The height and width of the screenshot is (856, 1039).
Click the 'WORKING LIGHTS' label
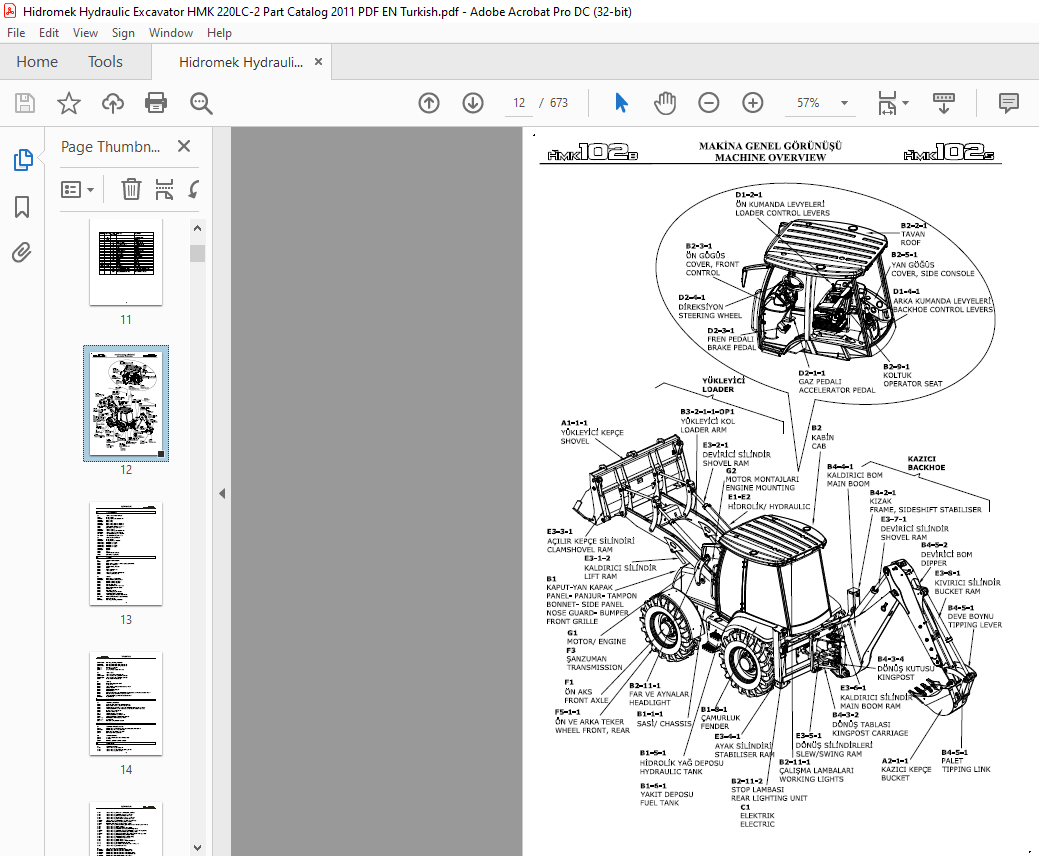tap(811, 779)
